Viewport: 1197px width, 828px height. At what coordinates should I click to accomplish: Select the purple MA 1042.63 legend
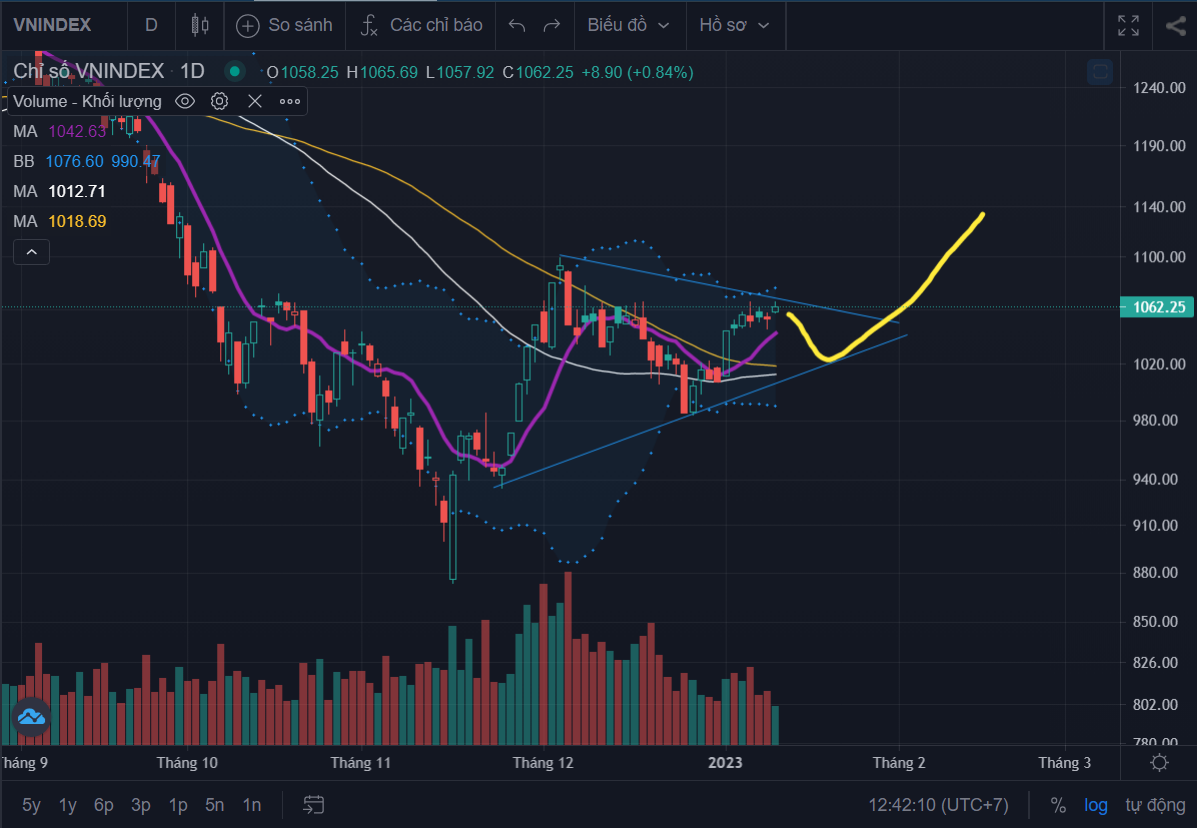(x=60, y=131)
